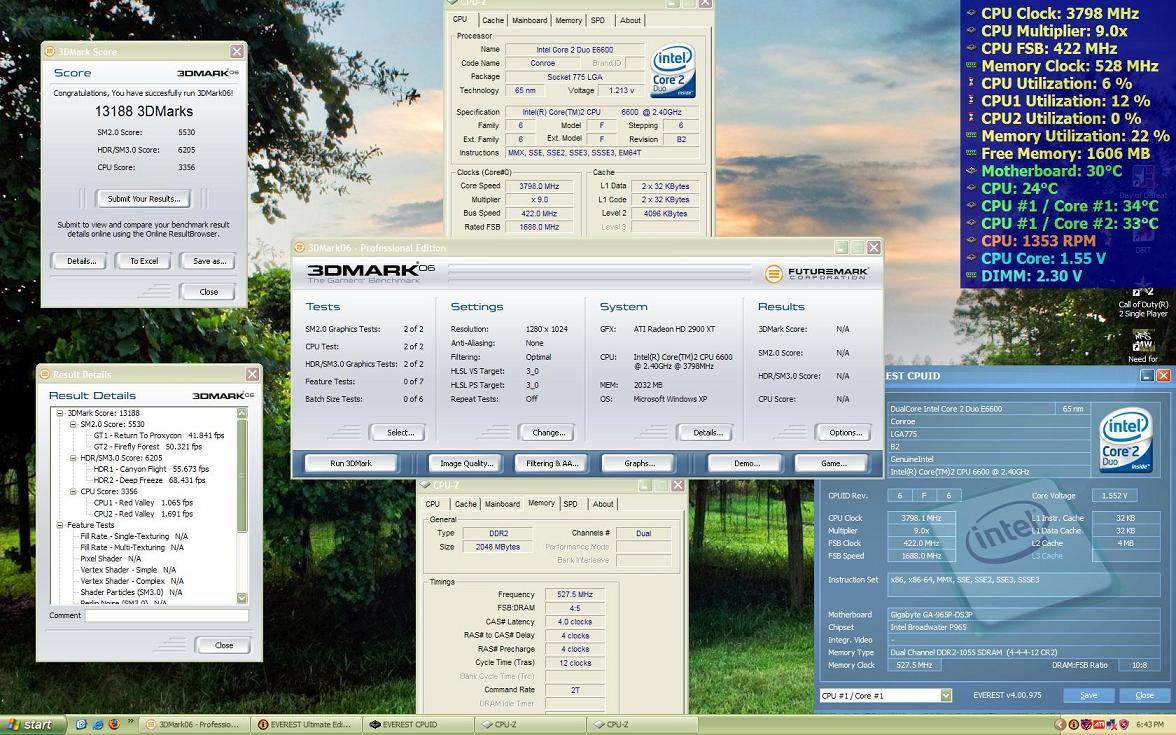This screenshot has height=735, width=1176.
Task: Switch to 3DMark06 Professional taskbar button
Action: point(193,724)
